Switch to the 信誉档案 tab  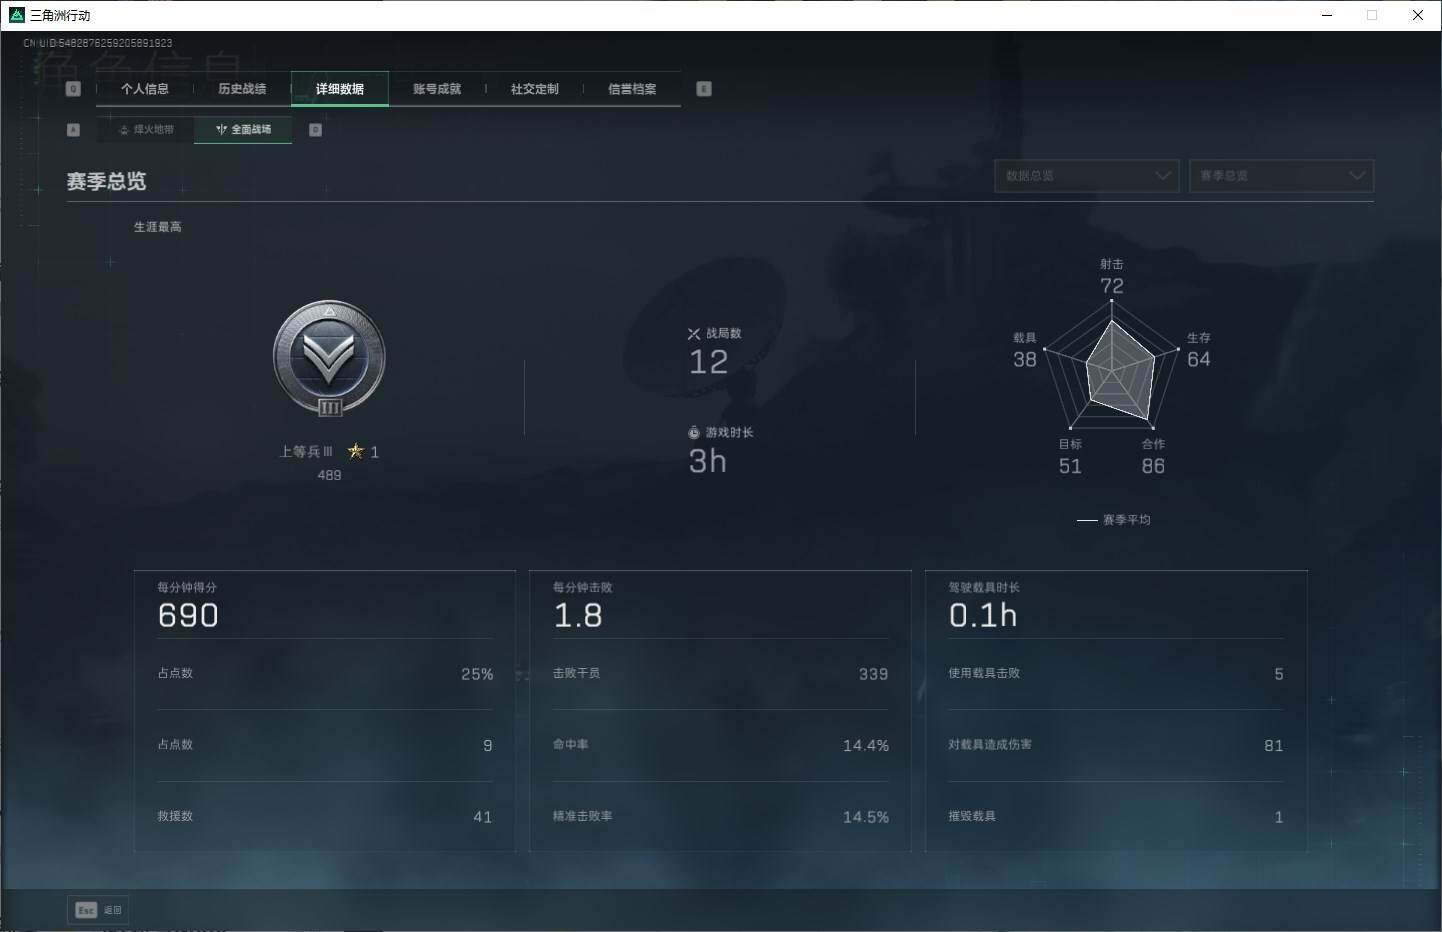(632, 89)
